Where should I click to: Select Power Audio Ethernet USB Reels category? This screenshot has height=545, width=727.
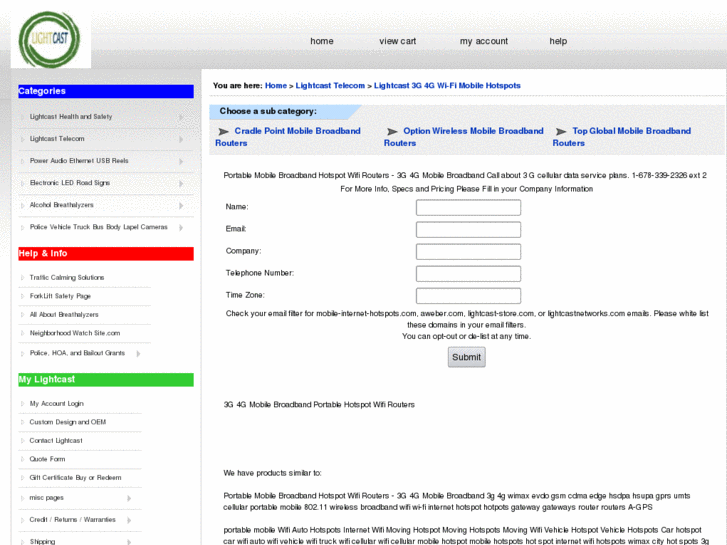click(x=79, y=161)
